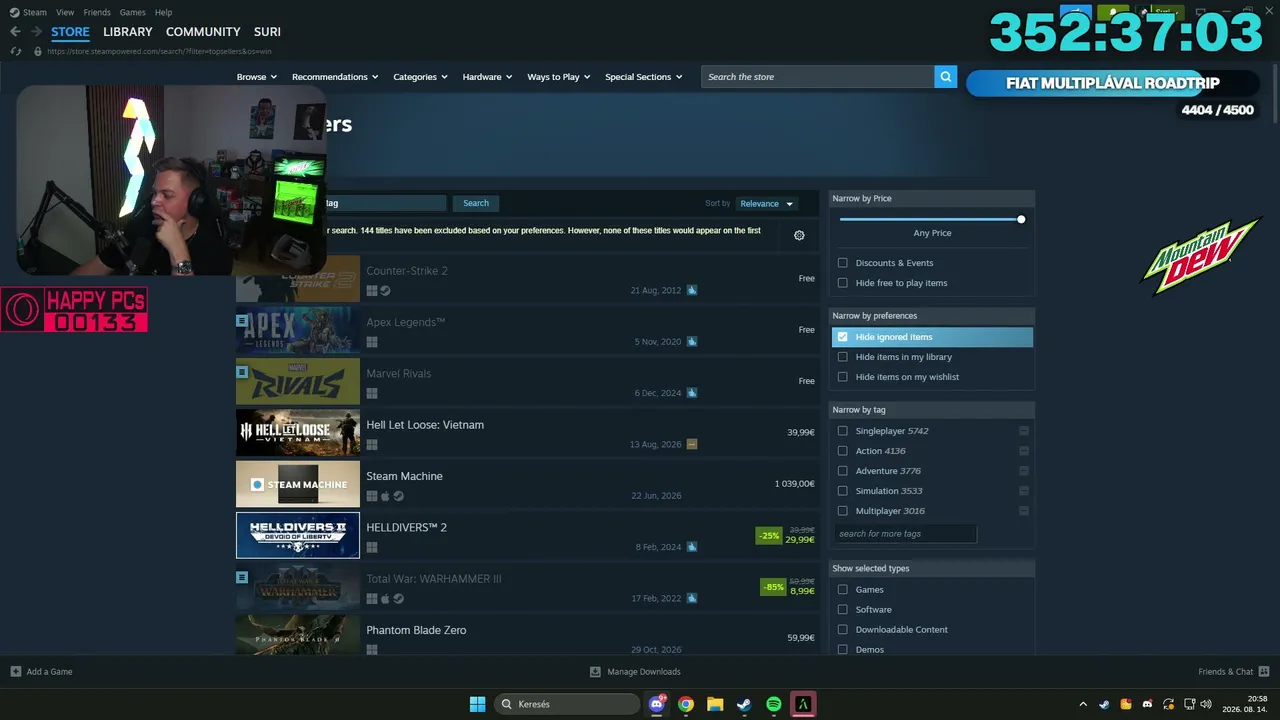The width and height of the screenshot is (1280, 720).
Task: Click the magnifier search store button
Action: click(x=945, y=77)
